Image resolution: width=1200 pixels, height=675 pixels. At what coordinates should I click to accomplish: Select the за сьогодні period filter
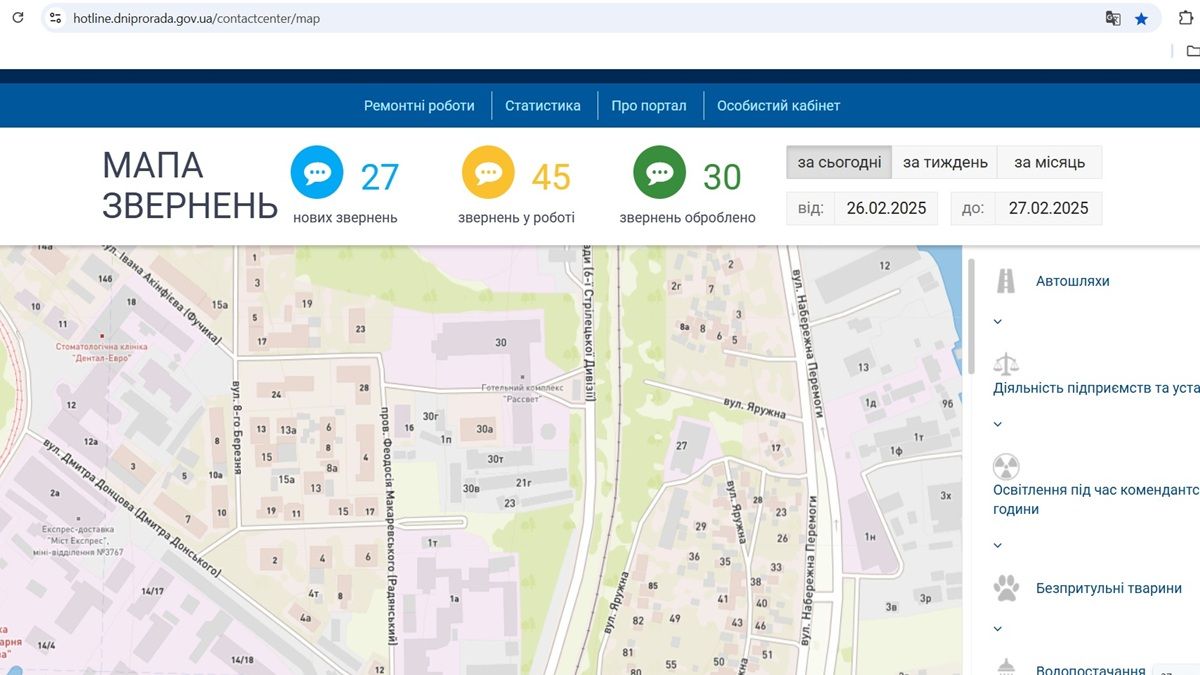[x=839, y=162]
